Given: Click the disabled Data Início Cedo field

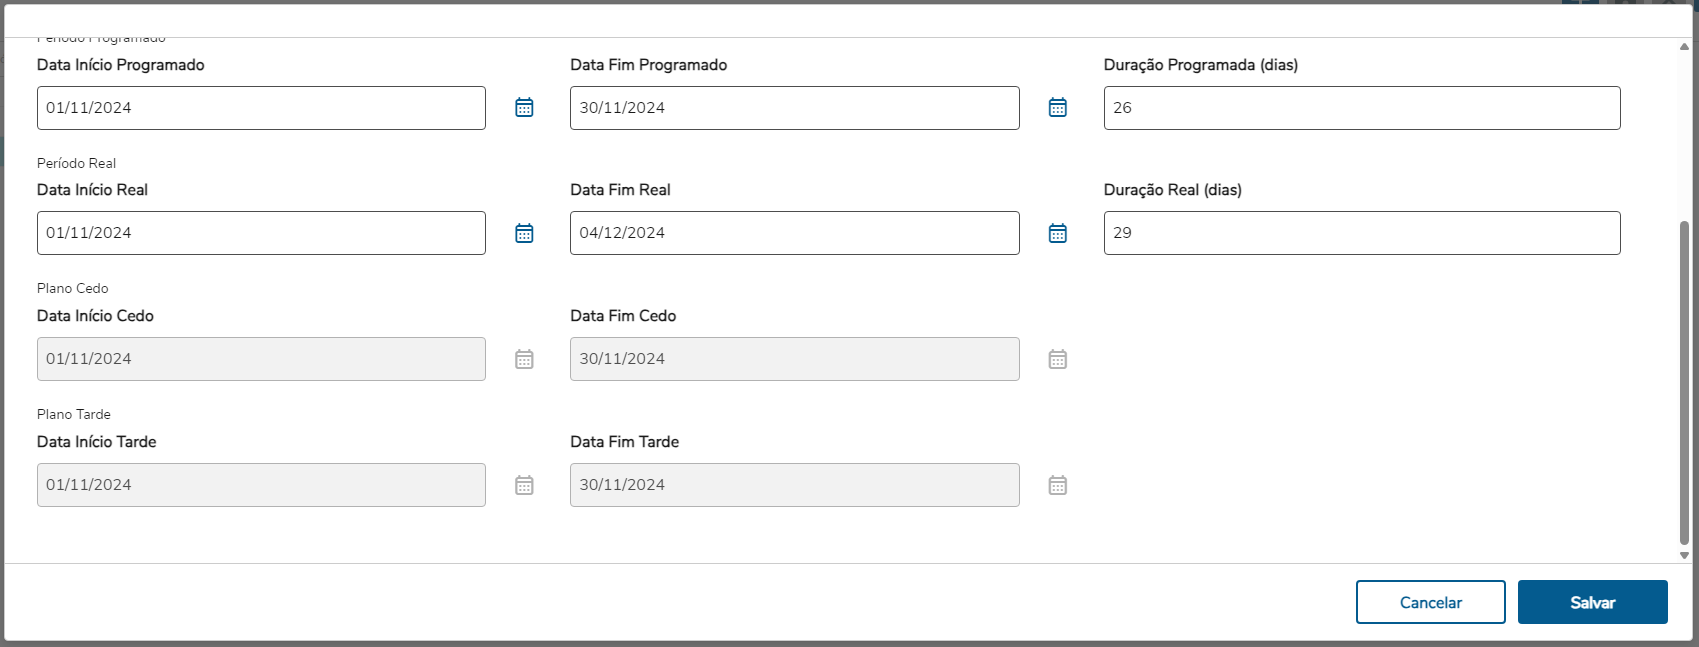Looking at the screenshot, I should [x=261, y=359].
